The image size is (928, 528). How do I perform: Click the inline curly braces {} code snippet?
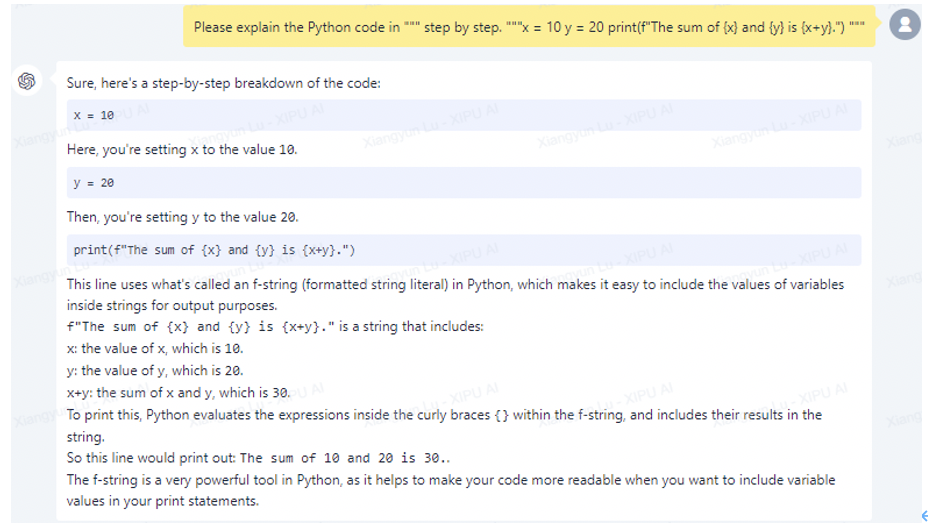(x=501, y=416)
